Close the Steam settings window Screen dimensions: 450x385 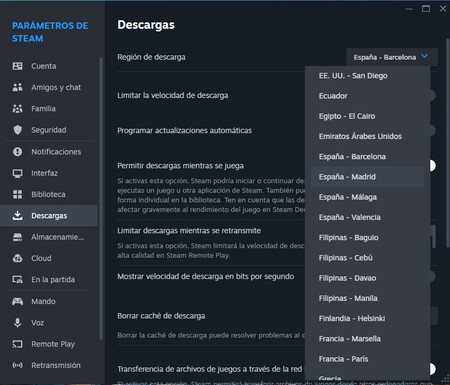pyautogui.click(x=443, y=9)
